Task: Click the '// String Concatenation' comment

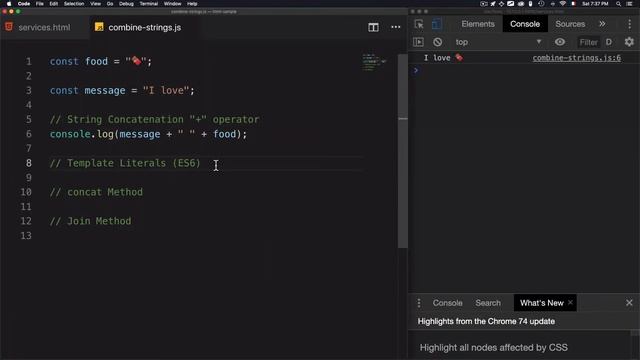Action: (154, 120)
